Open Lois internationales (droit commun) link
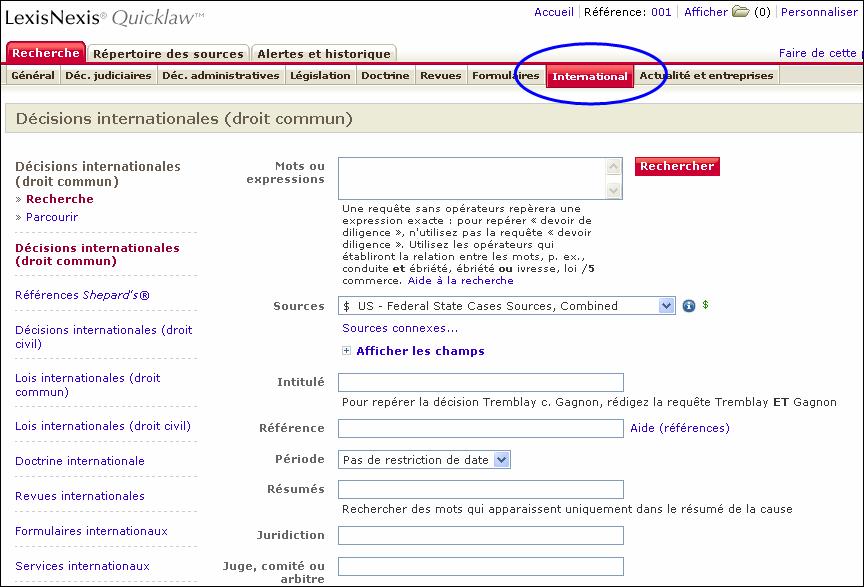This screenshot has height=587, width=864. click(x=88, y=385)
